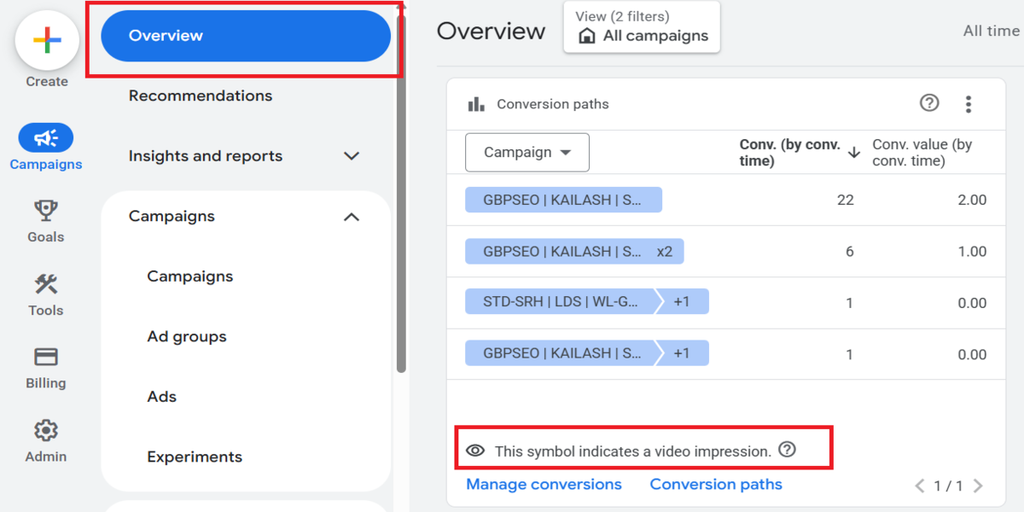Open the Billing card icon
This screenshot has width=1024, height=512.
[x=46, y=357]
